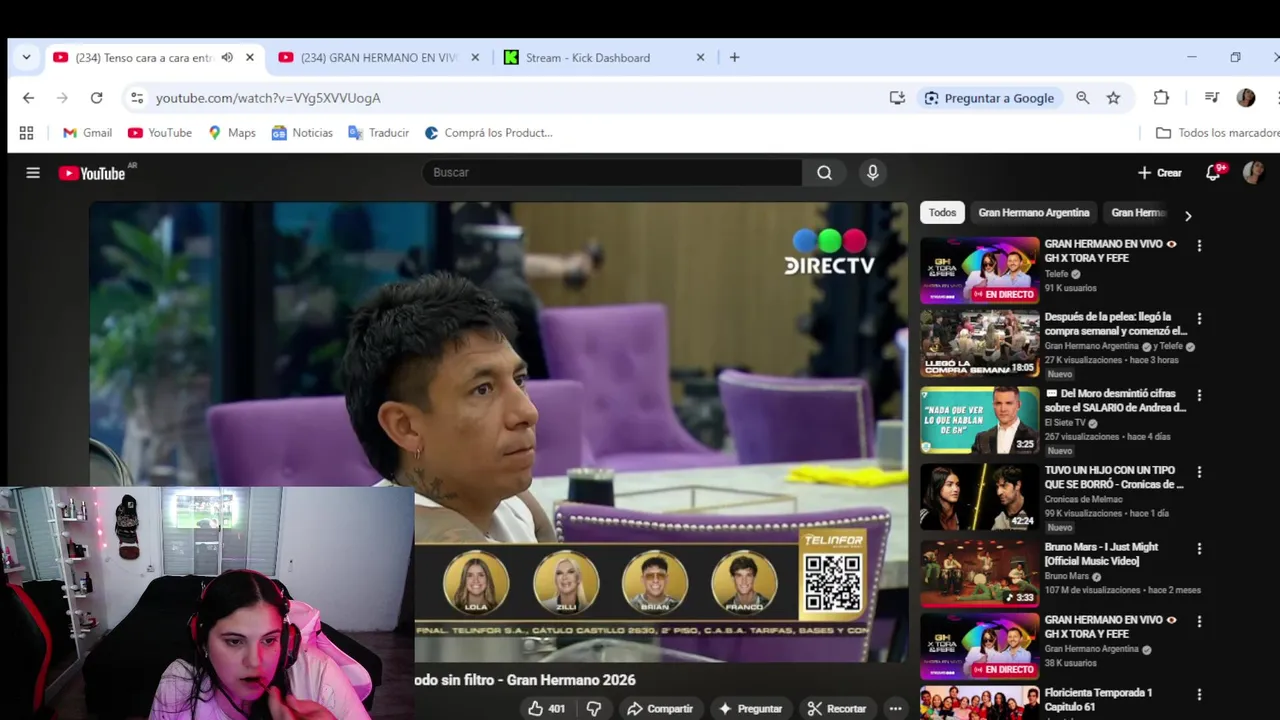Close the GRAN HERMANO EN VIVO tab
The image size is (1280, 720).
pos(475,57)
